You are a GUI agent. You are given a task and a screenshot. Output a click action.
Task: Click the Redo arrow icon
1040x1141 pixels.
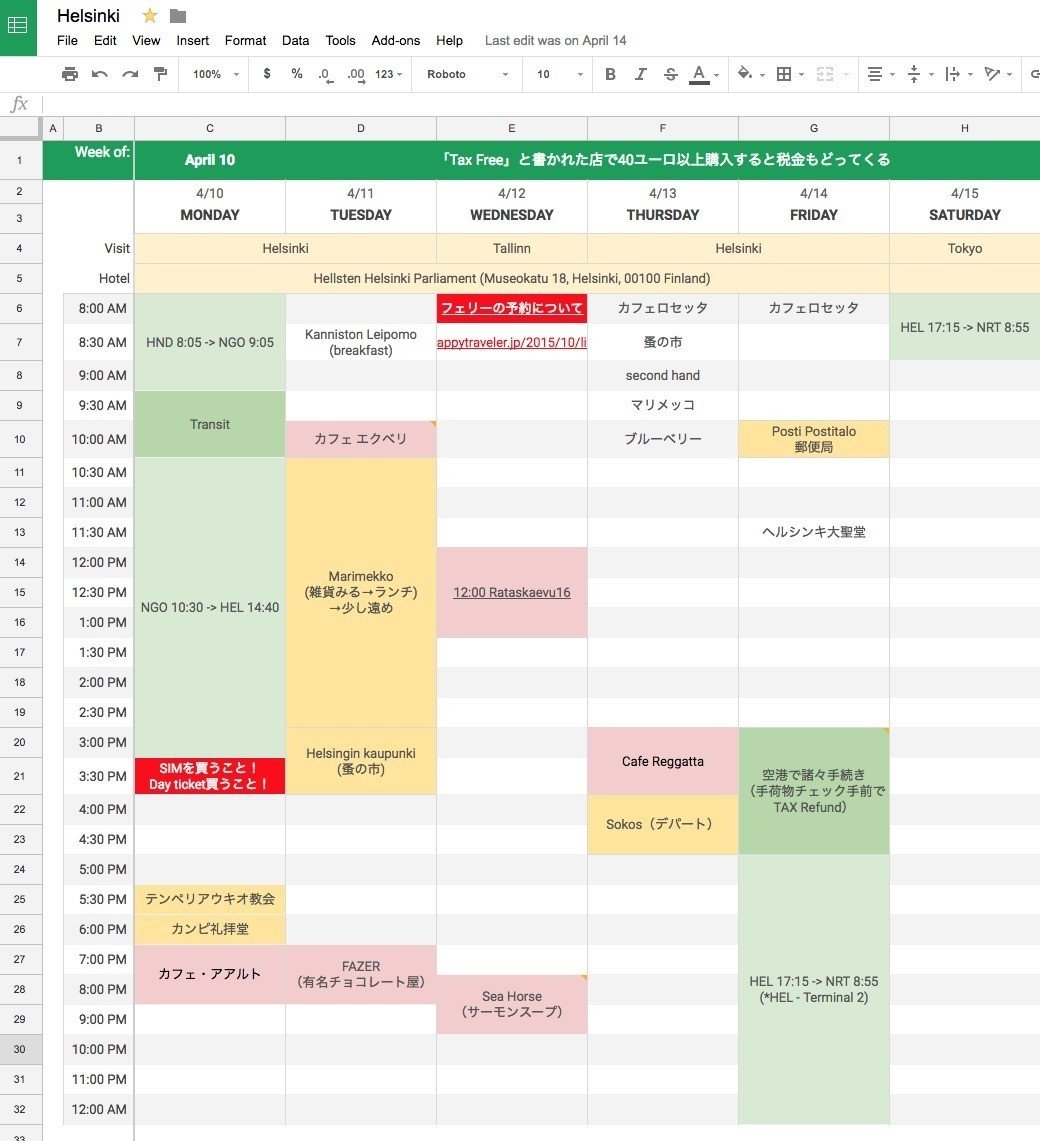click(x=130, y=74)
